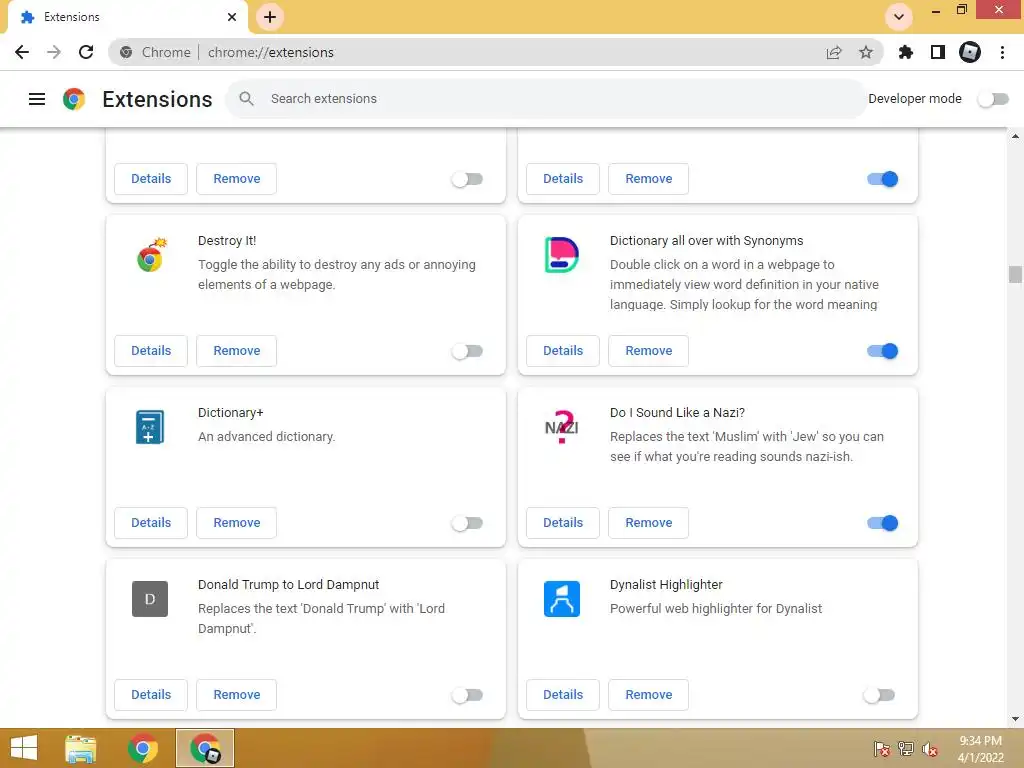Viewport: 1024px width, 768px height.
Task: Open Windows Start menu
Action: pyautogui.click(x=24, y=748)
